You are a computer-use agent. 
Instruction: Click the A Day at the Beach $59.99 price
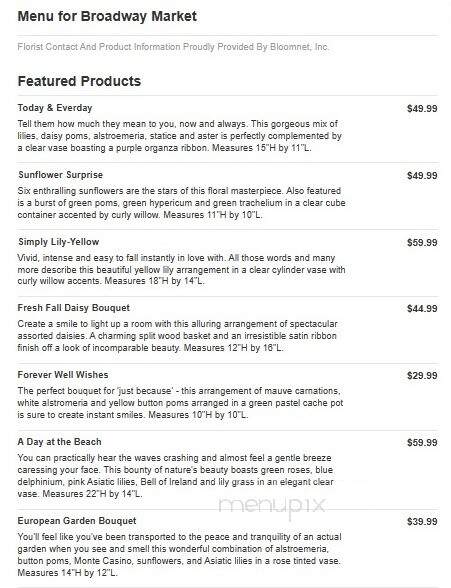422,442
